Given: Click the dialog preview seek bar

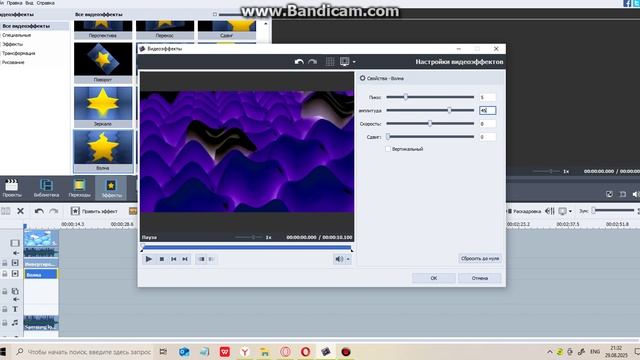Looking at the screenshot, I should 247,247.
